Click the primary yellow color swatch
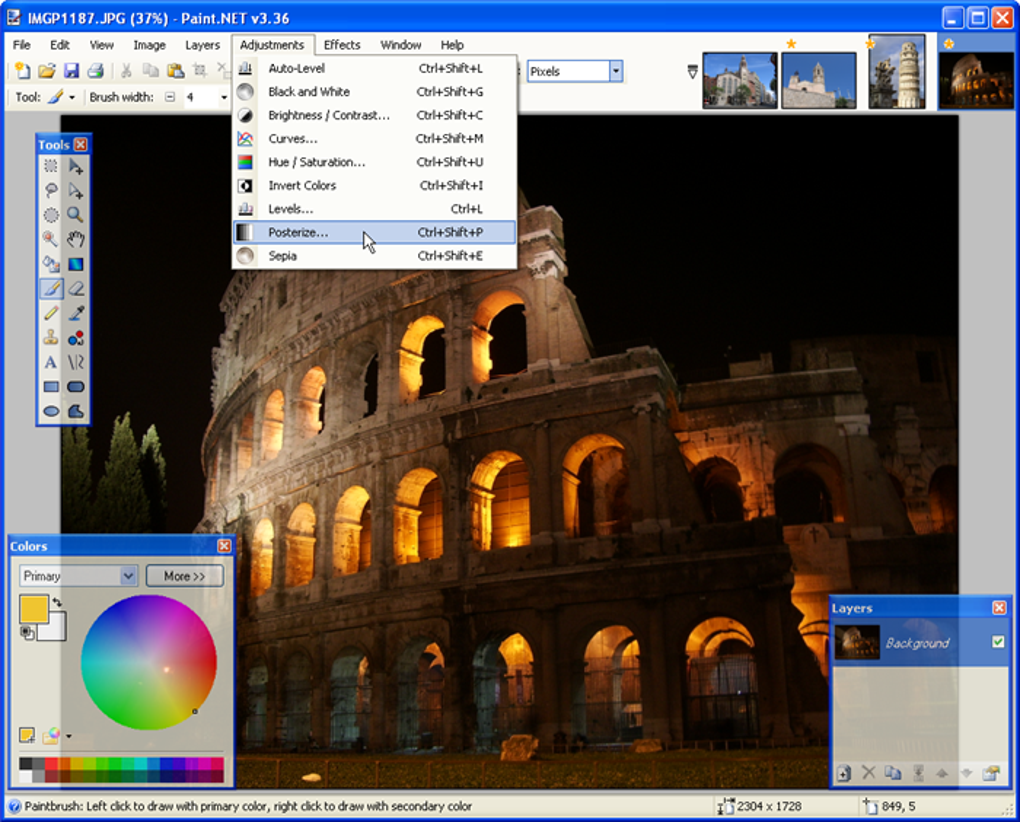1020x822 pixels. (x=33, y=609)
